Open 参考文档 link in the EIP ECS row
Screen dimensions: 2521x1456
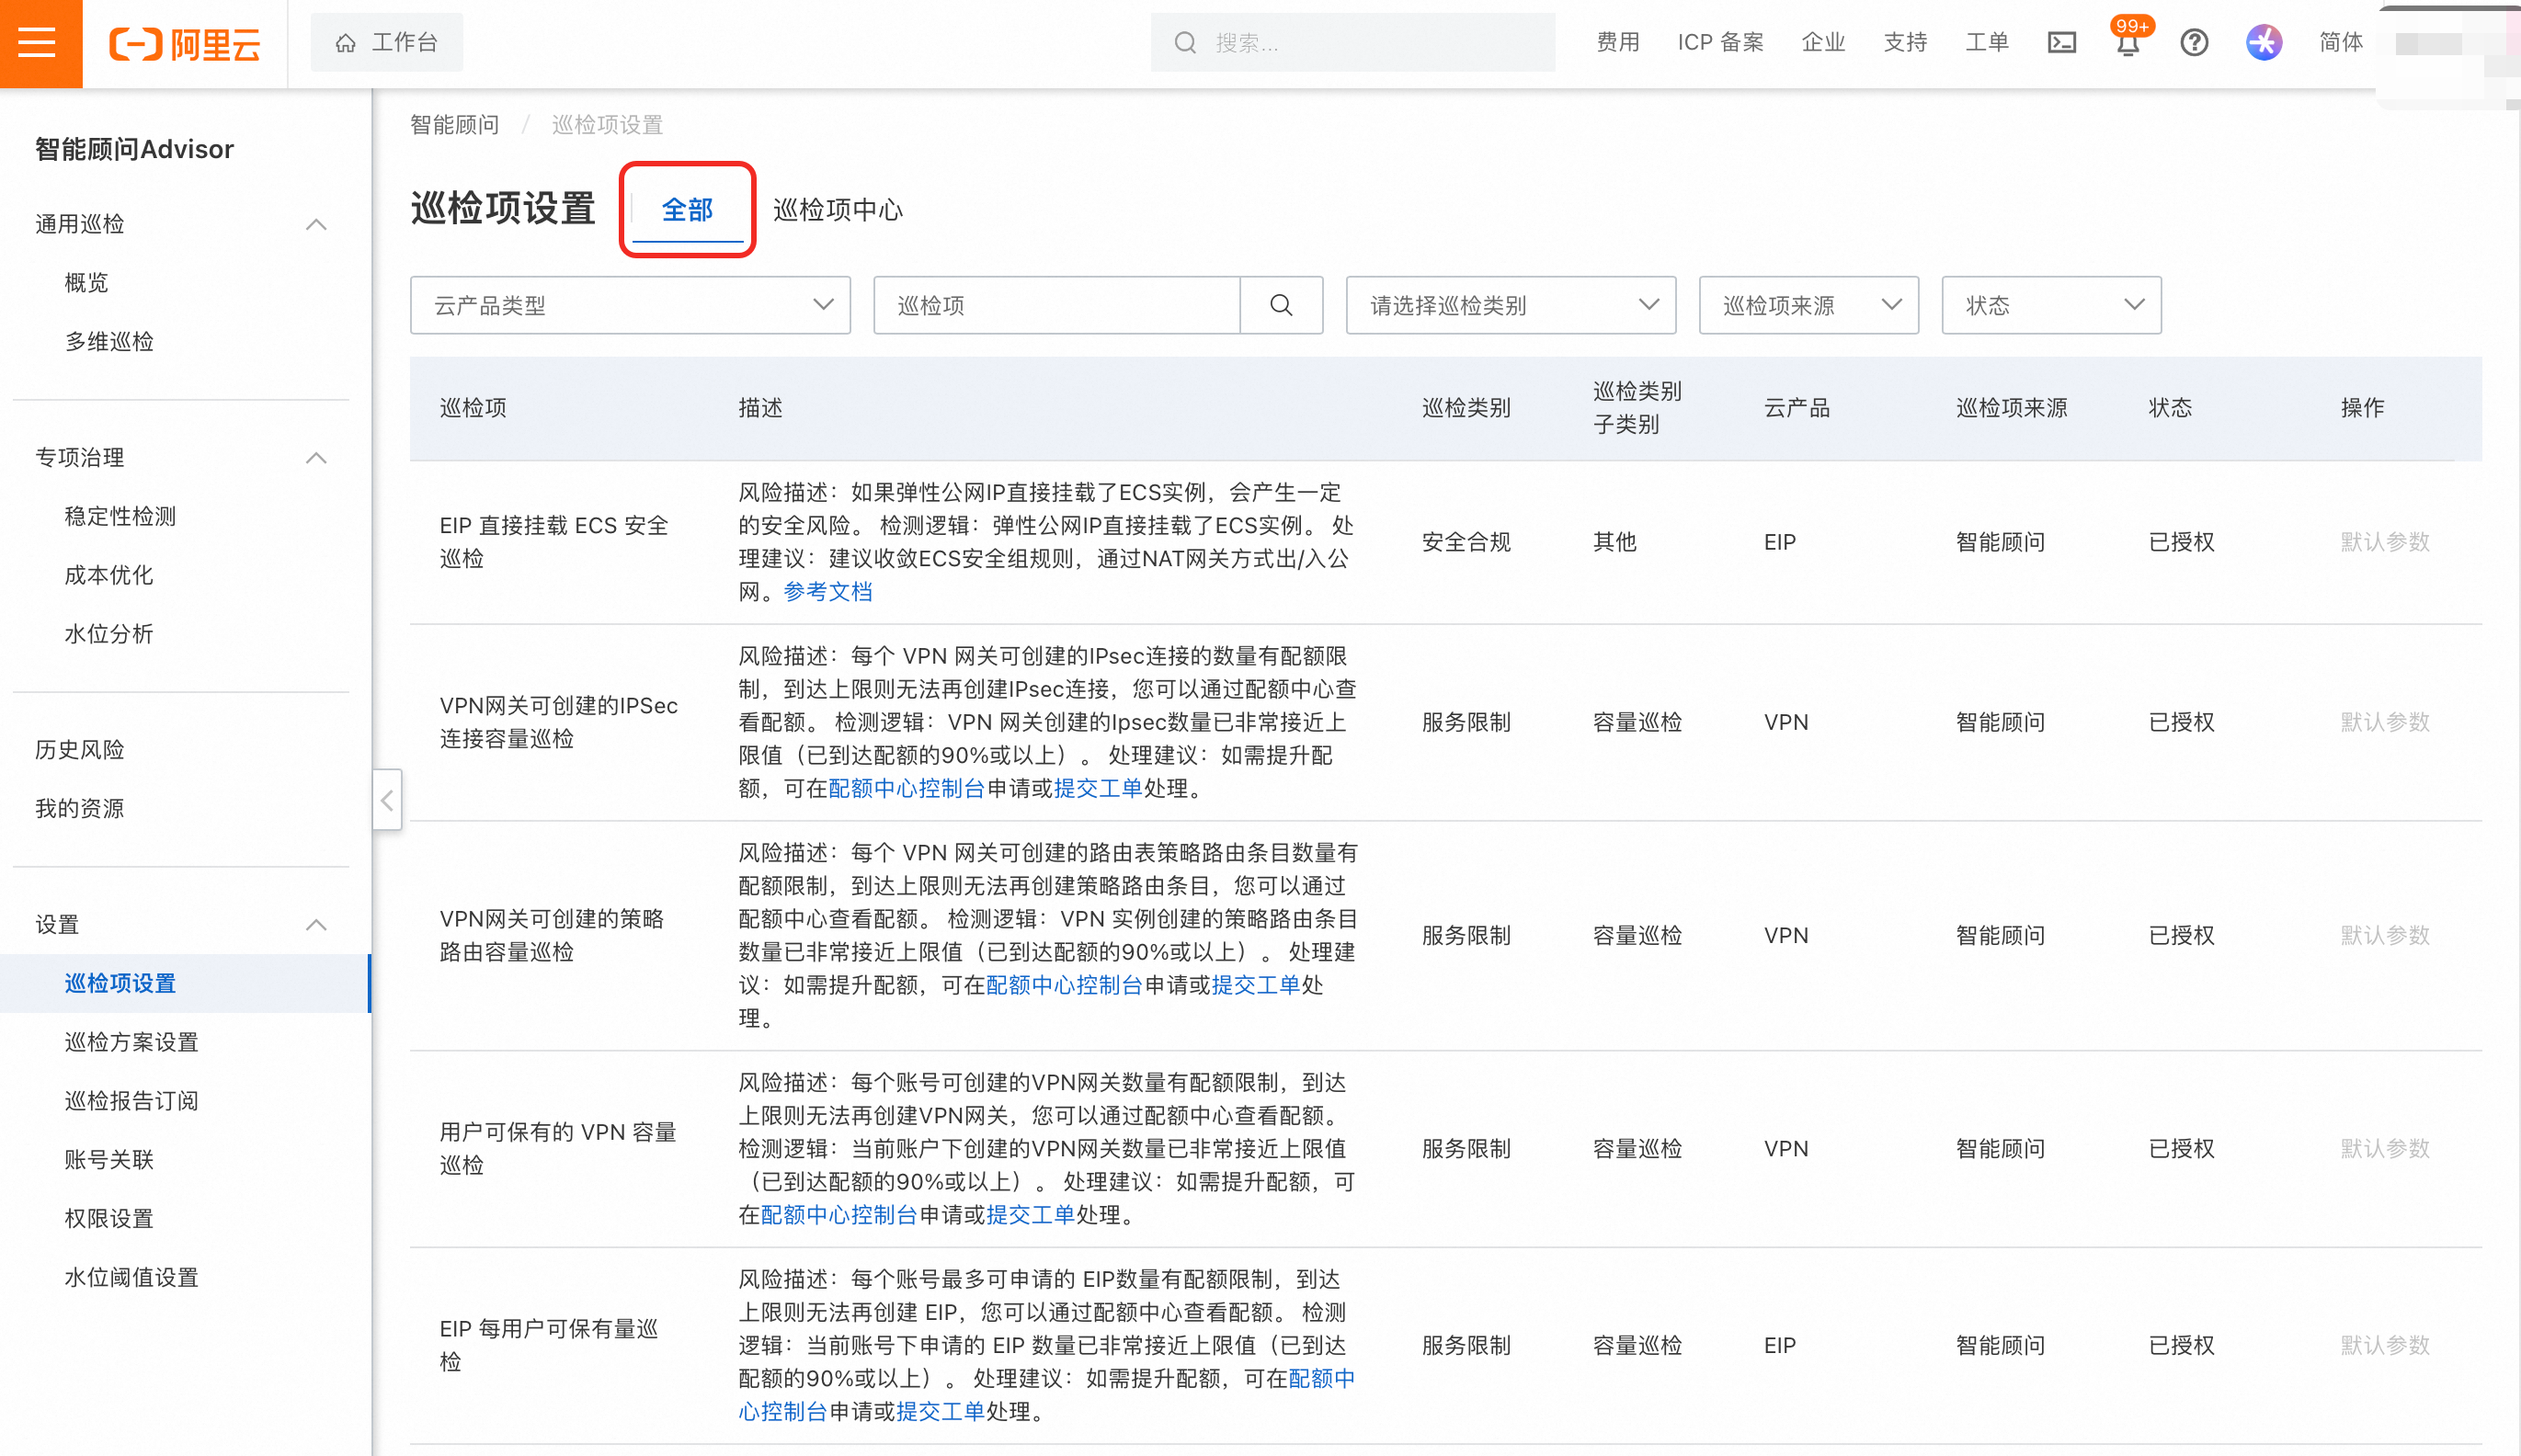coord(828,592)
